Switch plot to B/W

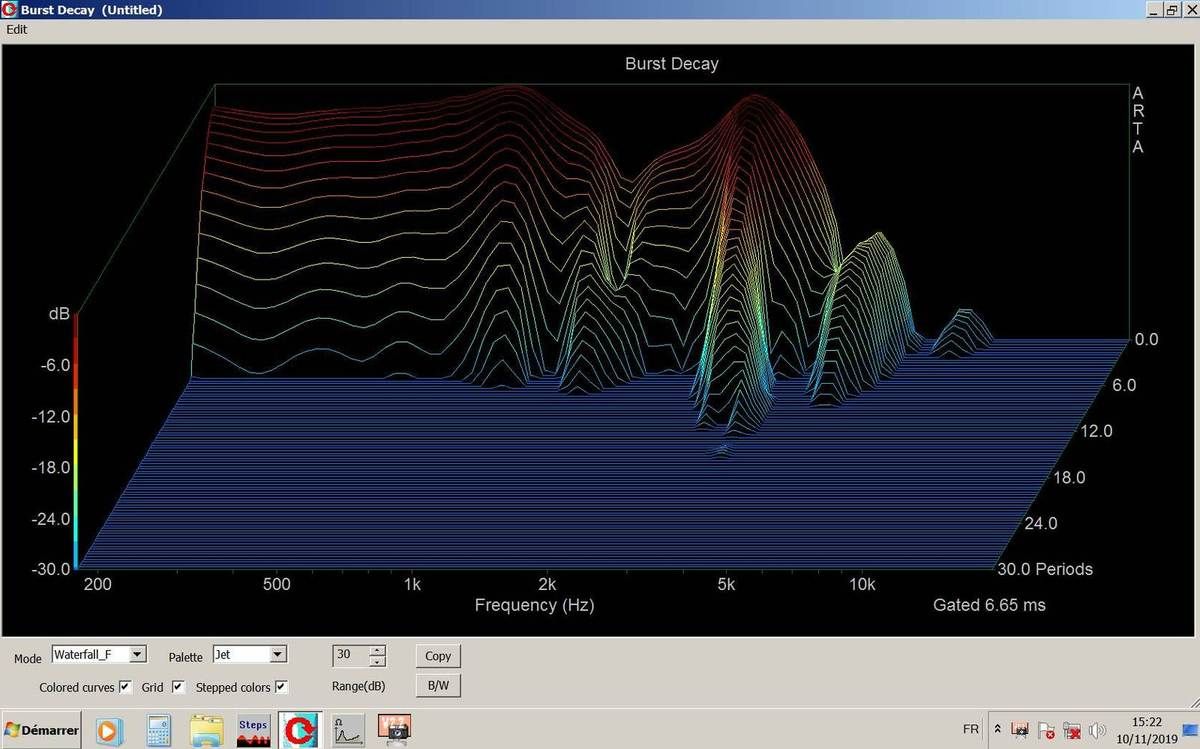coord(438,686)
